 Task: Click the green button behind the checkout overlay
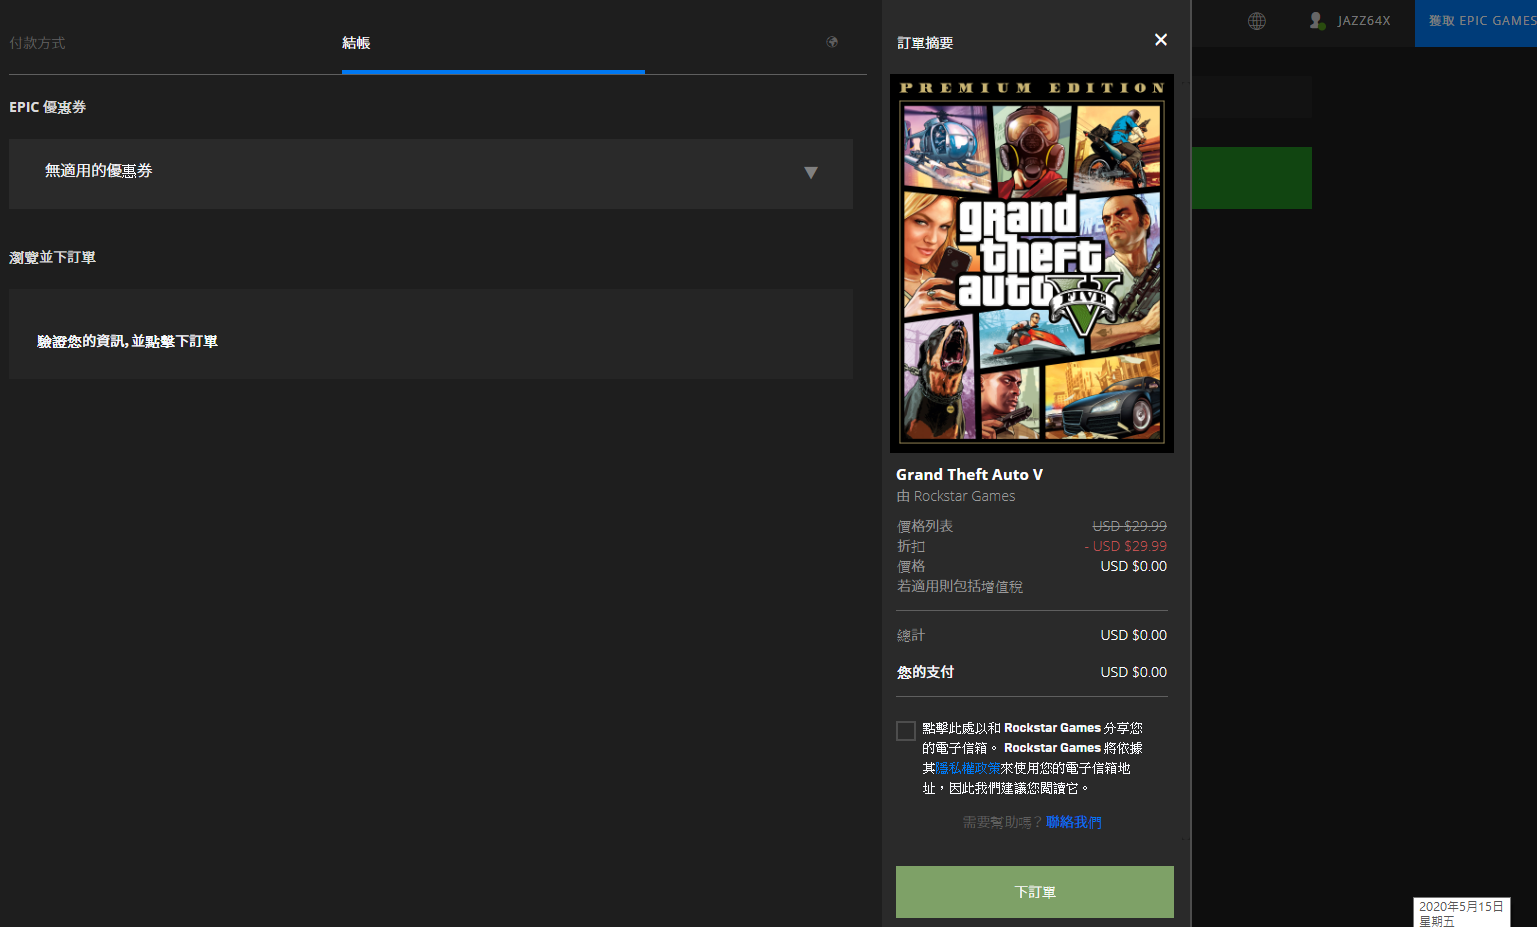coord(1252,178)
